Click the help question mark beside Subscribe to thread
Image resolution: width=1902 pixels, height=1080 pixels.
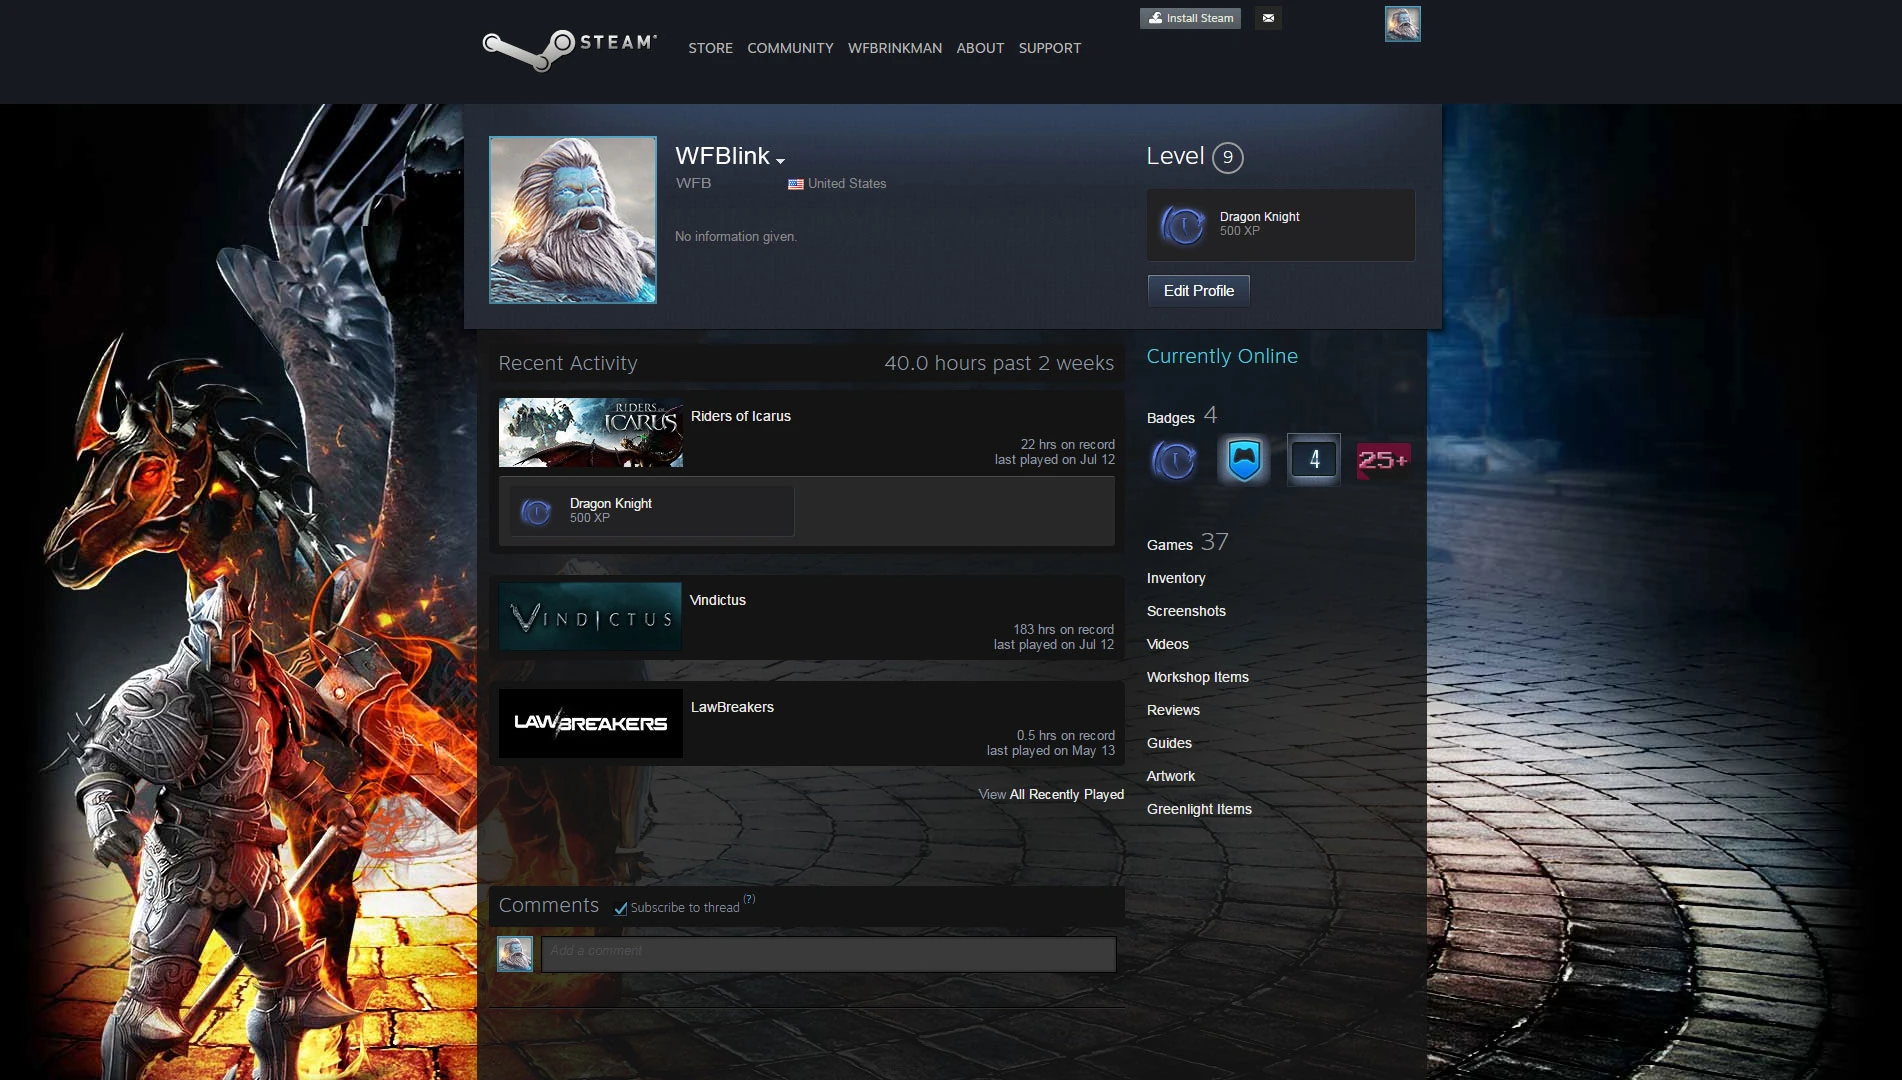tap(749, 899)
